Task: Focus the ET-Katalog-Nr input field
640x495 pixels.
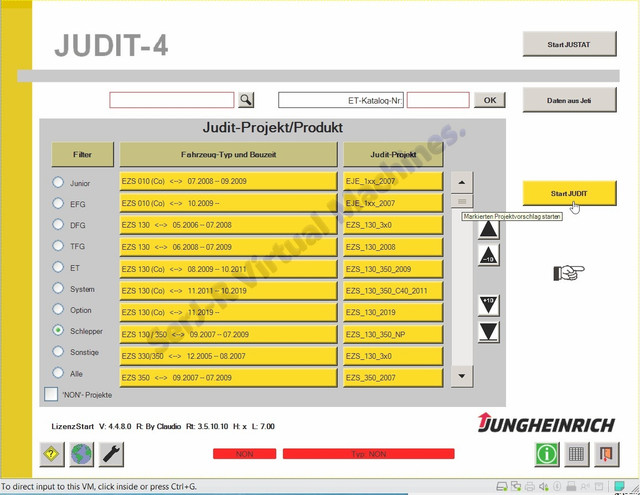Action: click(438, 100)
